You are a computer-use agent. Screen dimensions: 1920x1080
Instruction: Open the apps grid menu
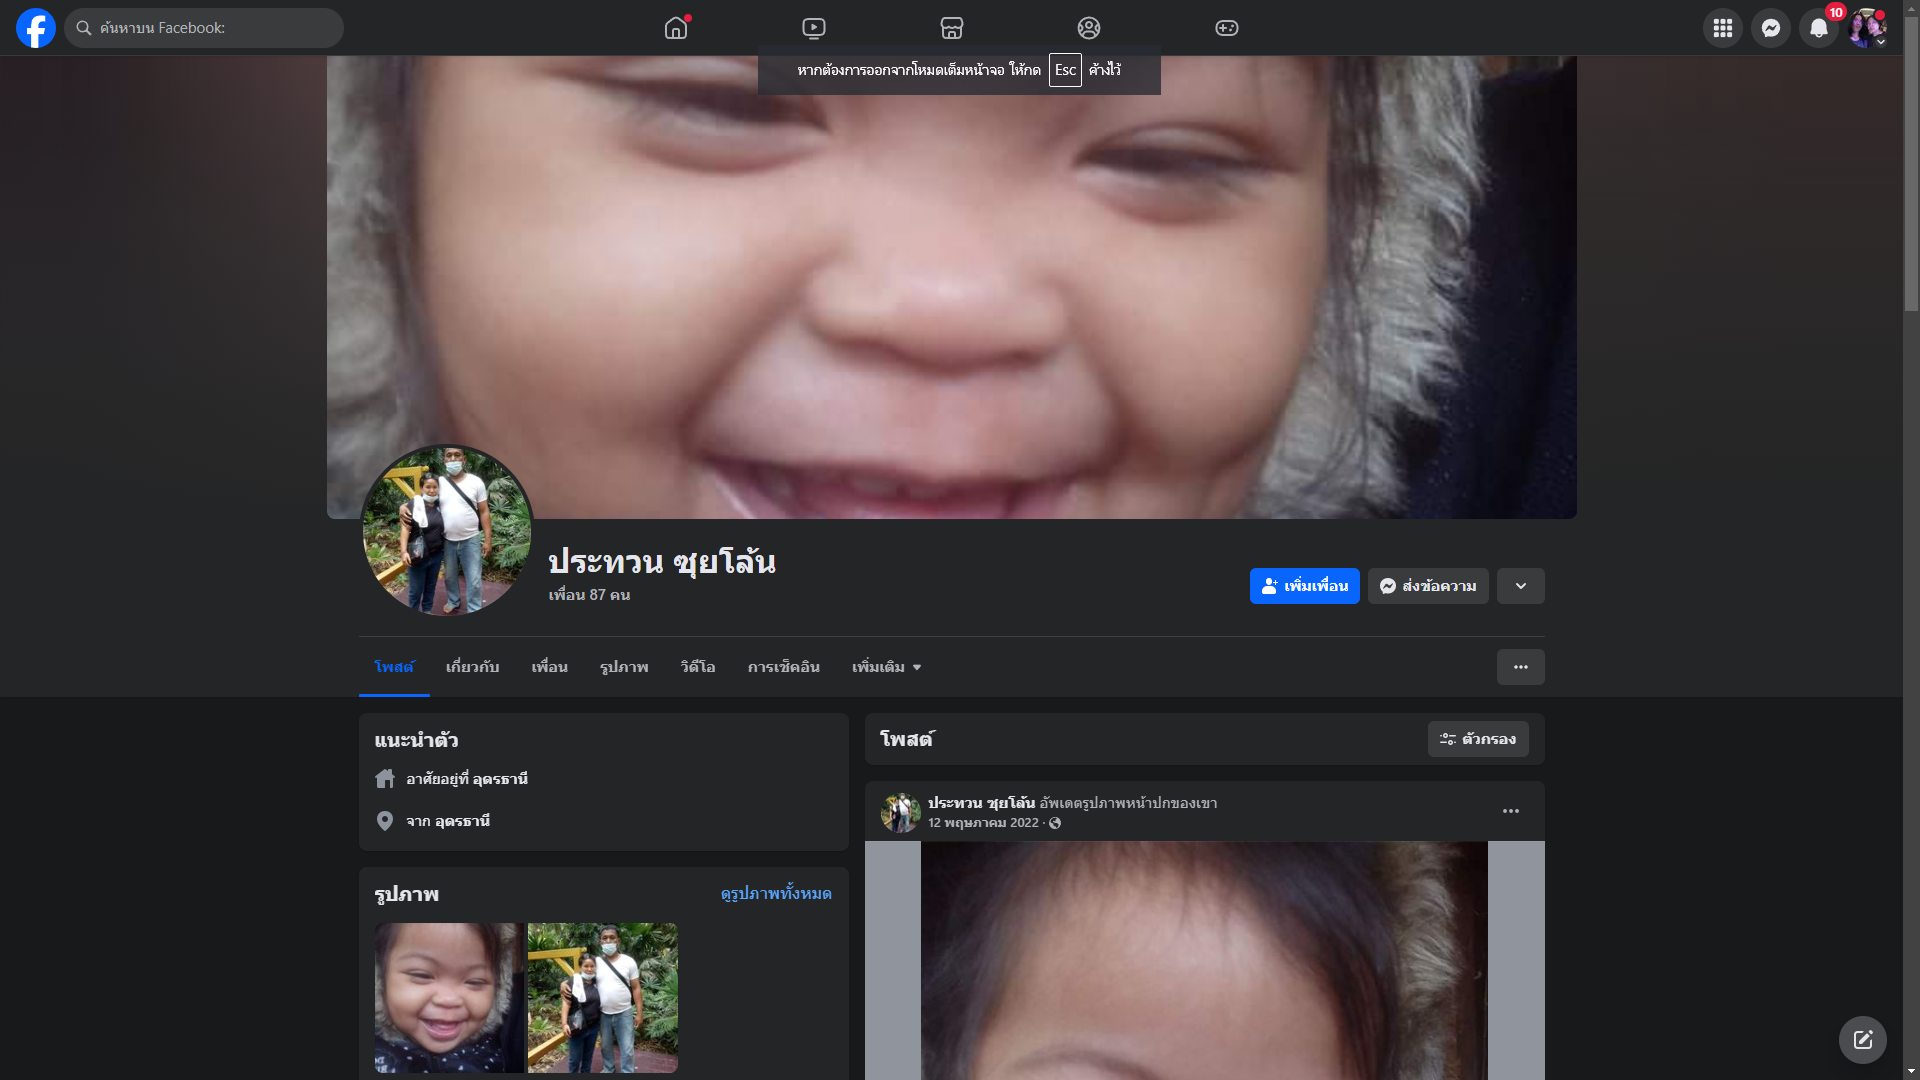click(x=1722, y=28)
